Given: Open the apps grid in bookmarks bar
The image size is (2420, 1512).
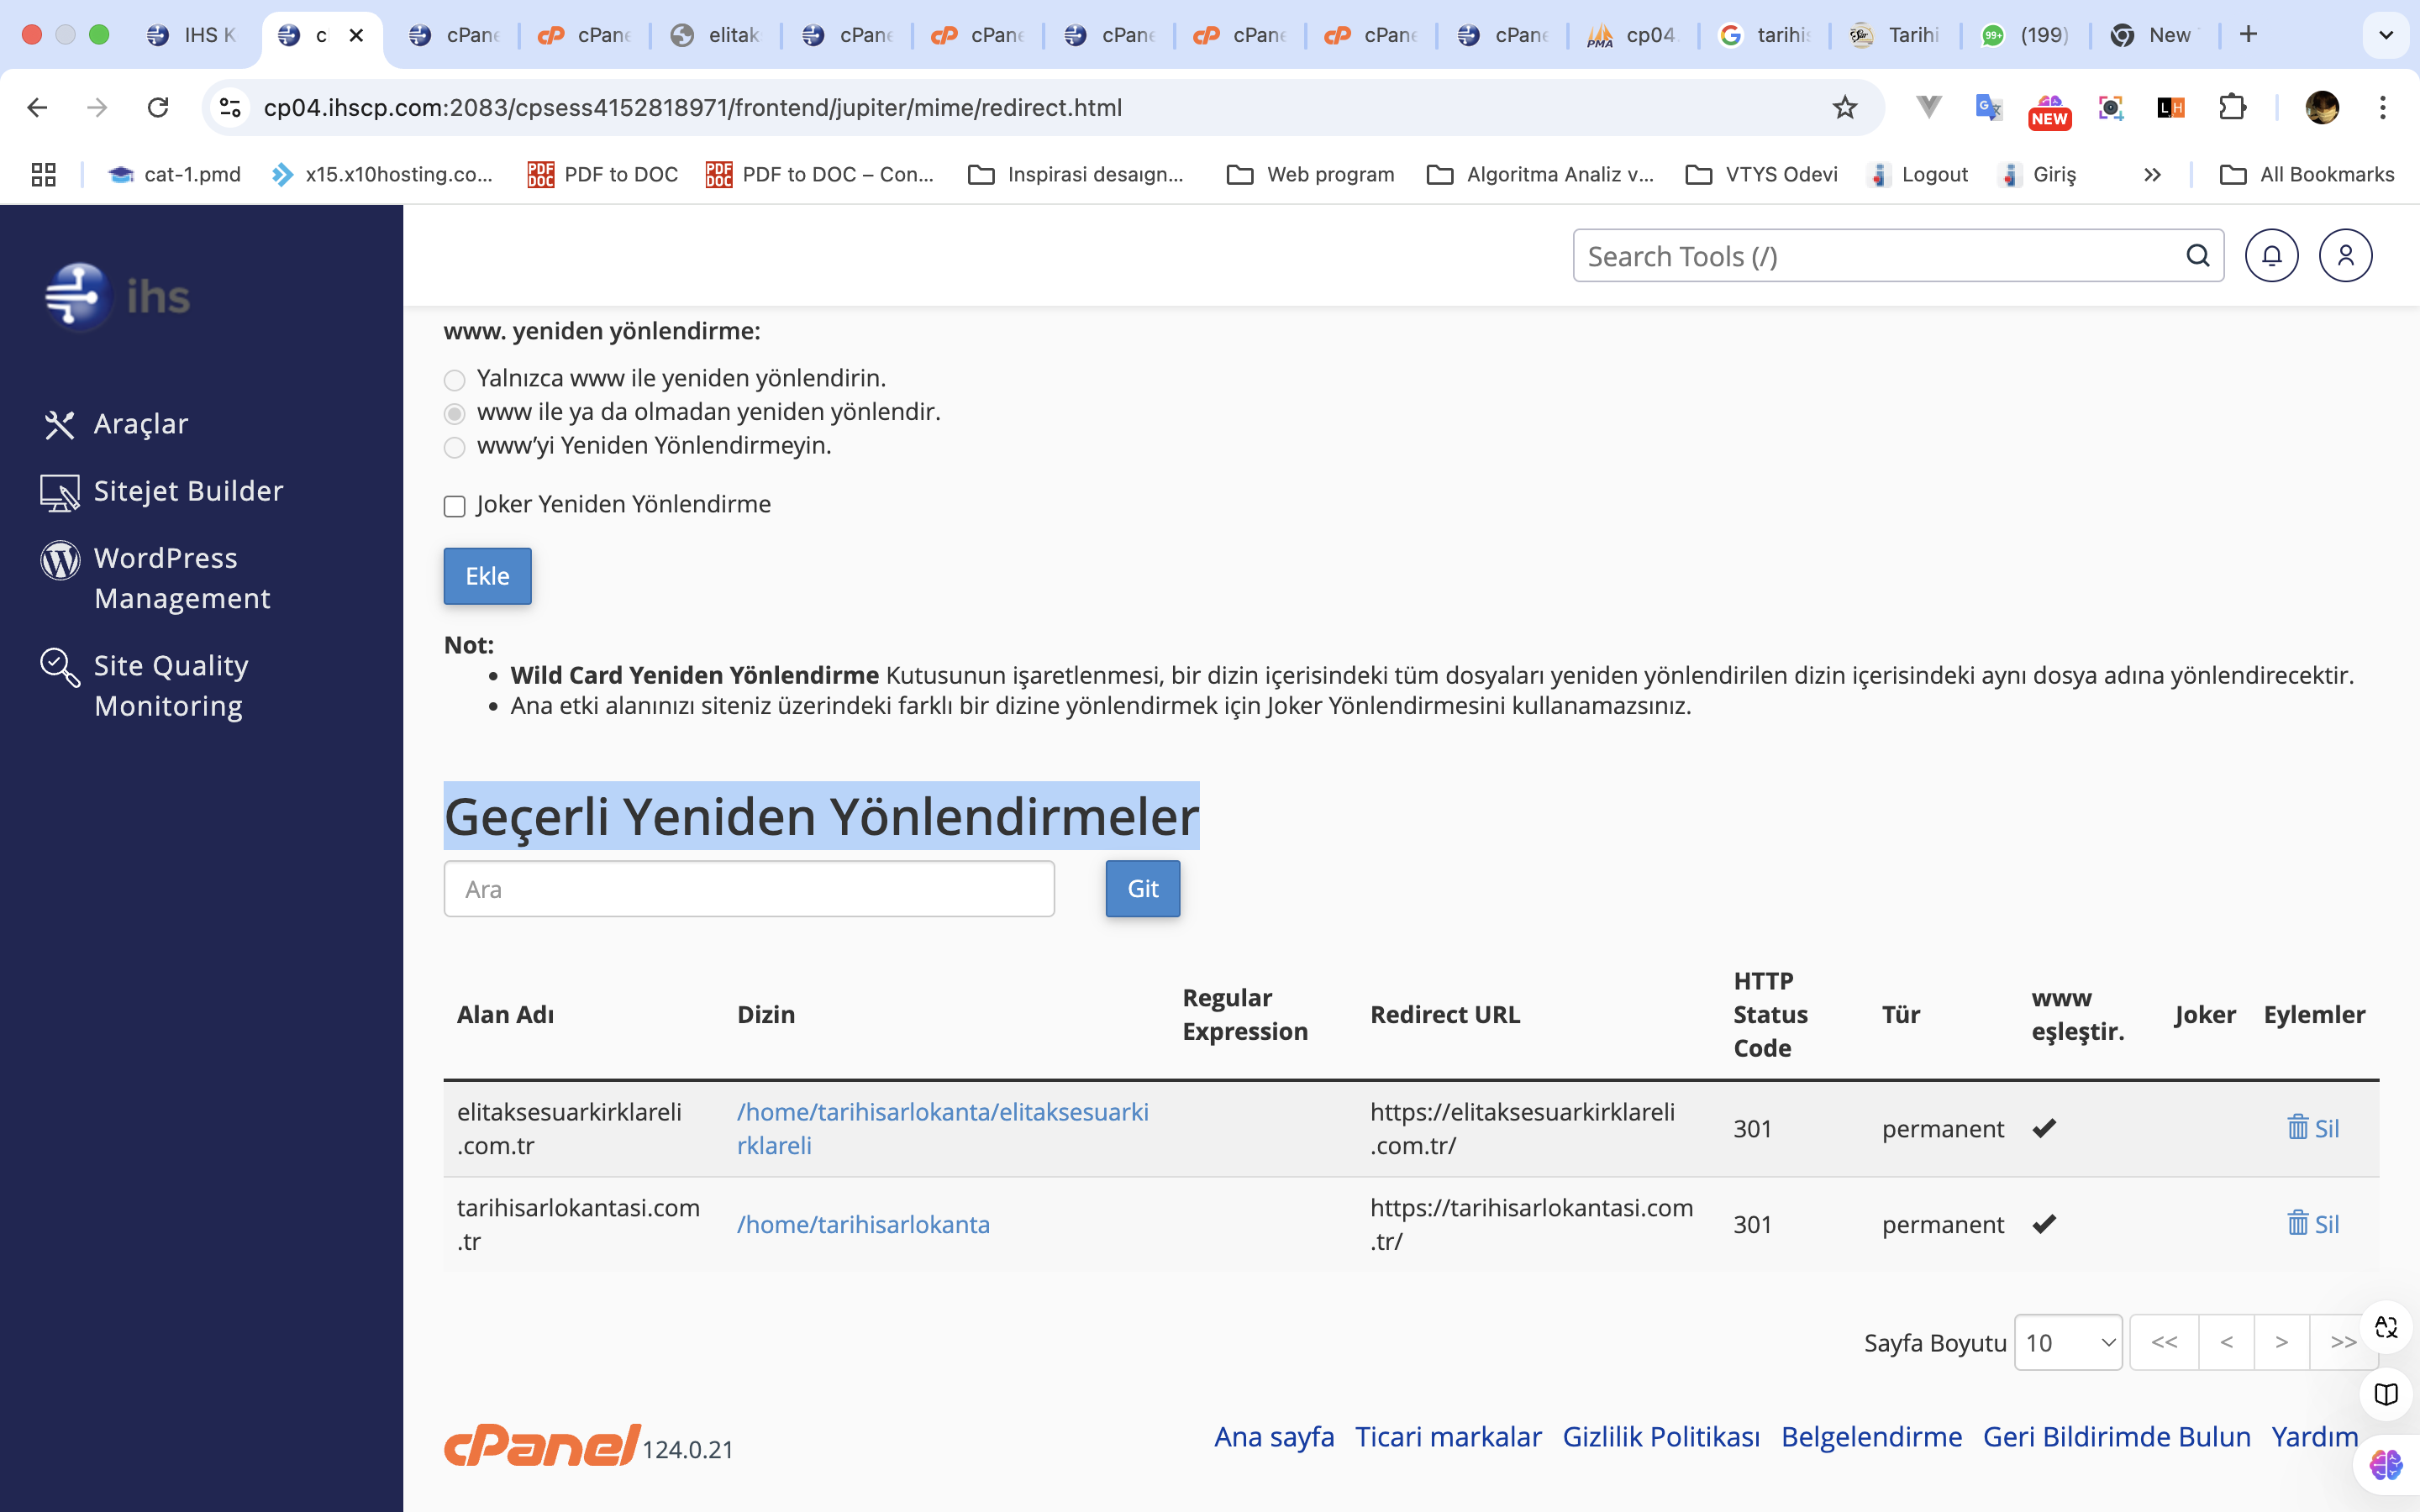Looking at the screenshot, I should [43, 174].
